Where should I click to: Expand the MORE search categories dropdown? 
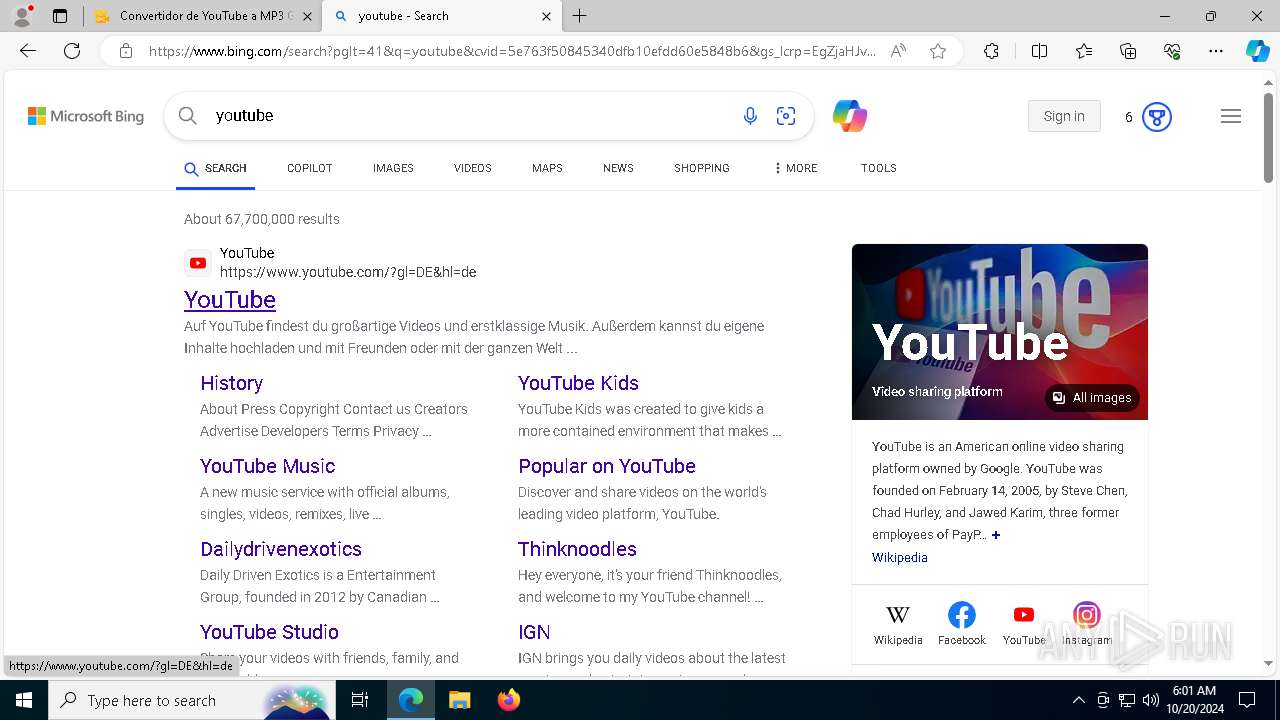[x=795, y=168]
